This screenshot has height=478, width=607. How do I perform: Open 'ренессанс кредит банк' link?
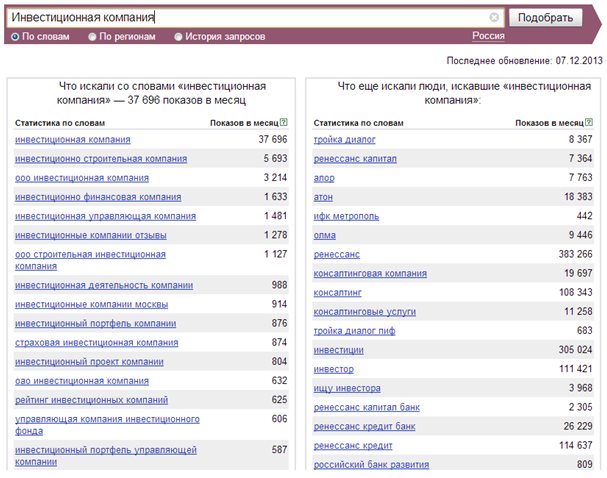(x=364, y=427)
